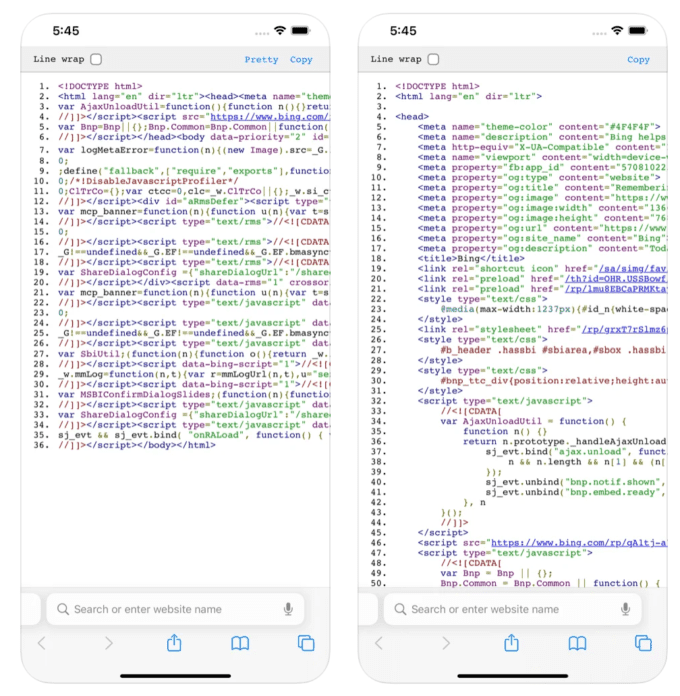Open https://www.bing.com link on line 4
680x696 pixels.
[270, 117]
